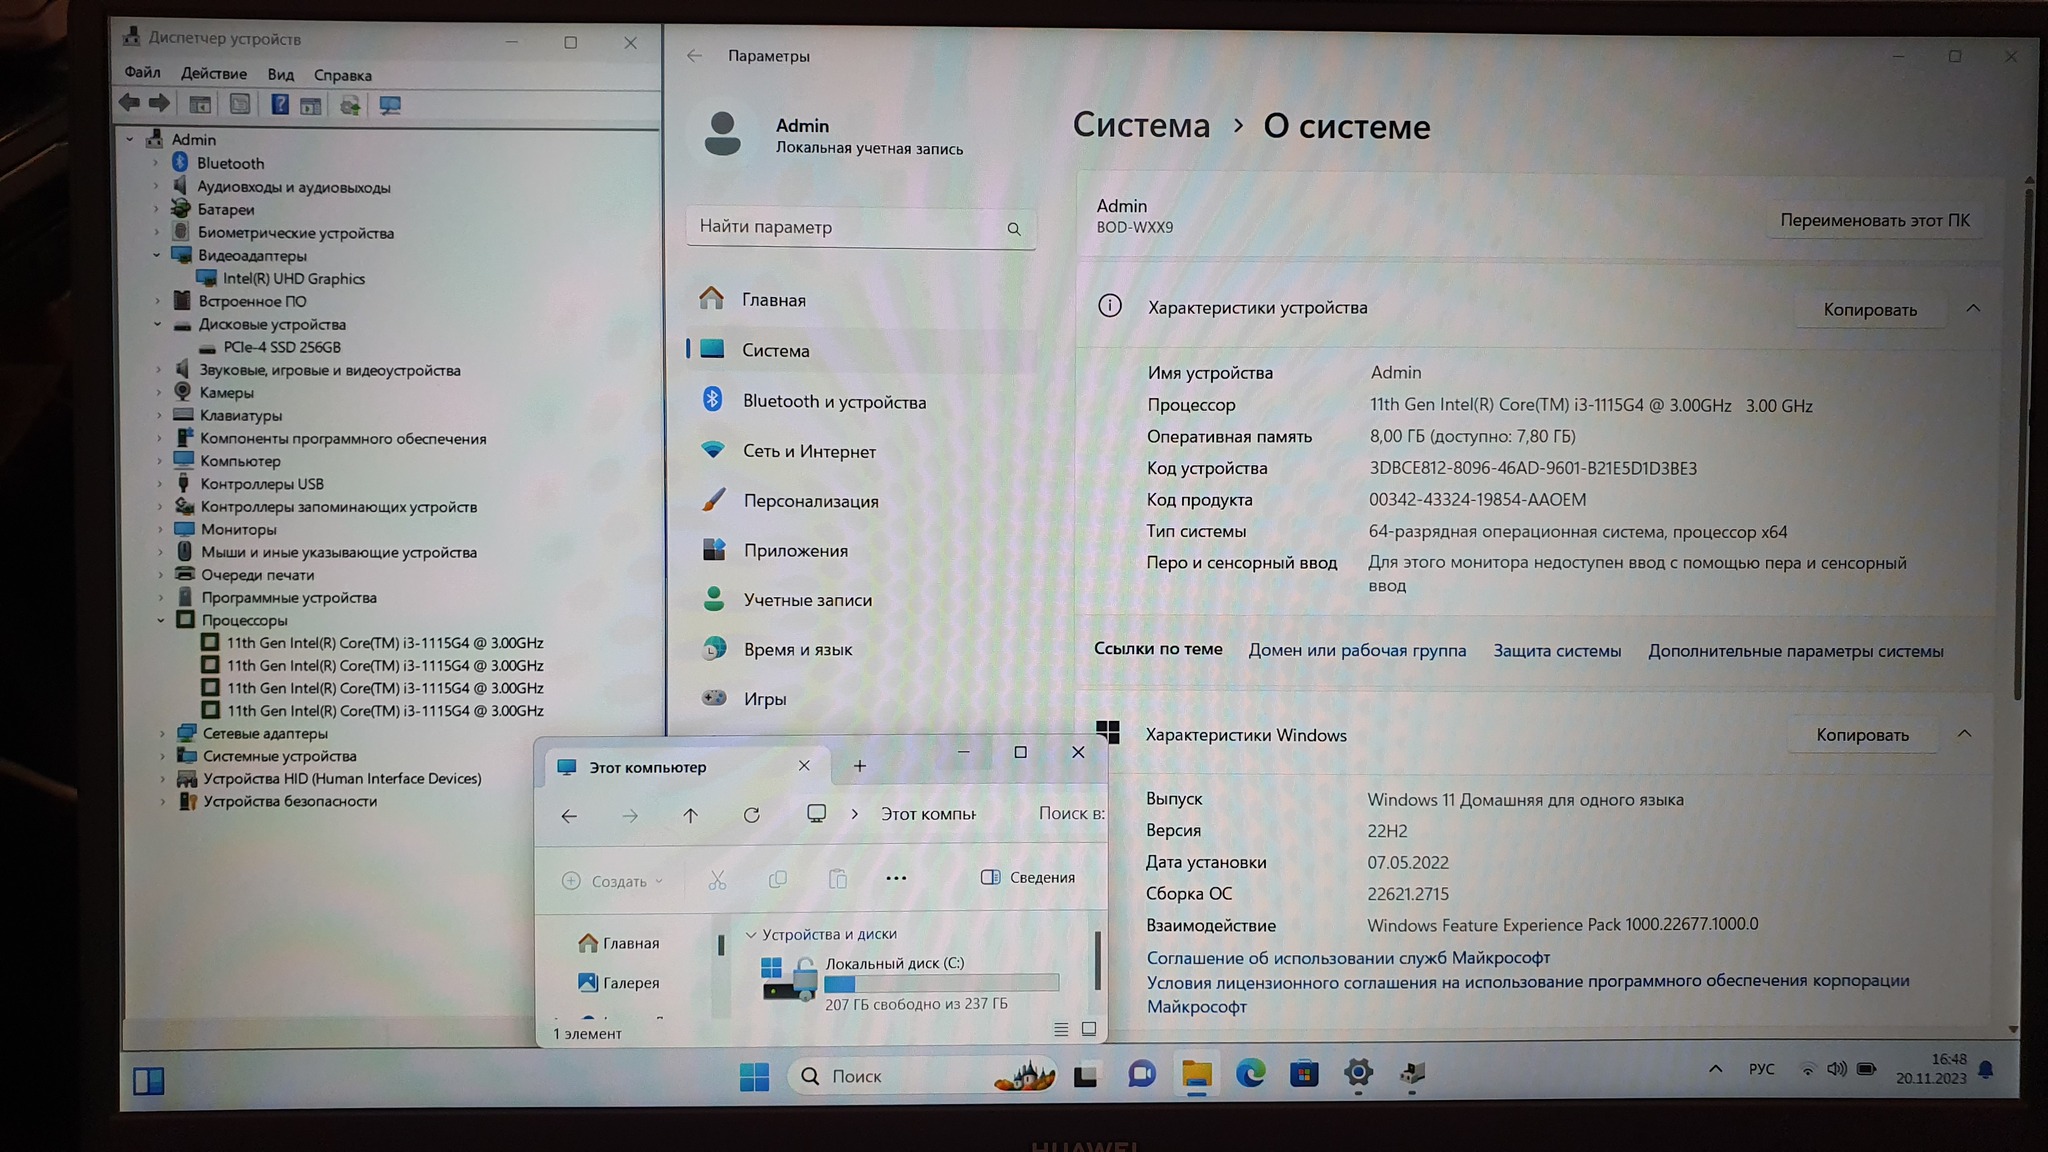Copy Windows specifications with the Копировать button
Image resolution: width=2048 pixels, height=1152 pixels.
tap(1862, 735)
